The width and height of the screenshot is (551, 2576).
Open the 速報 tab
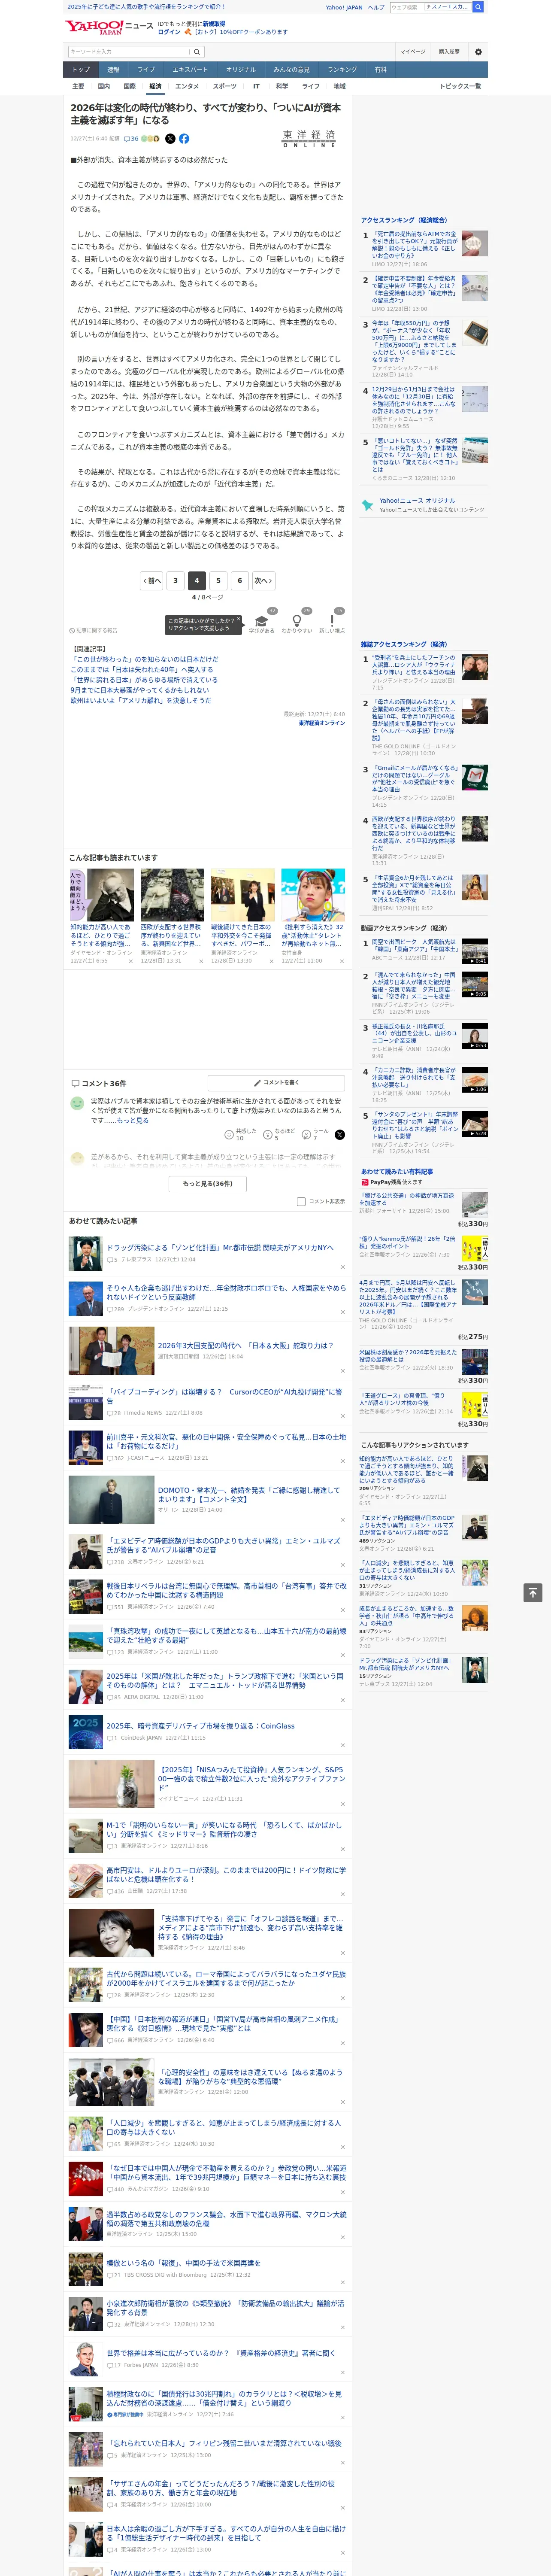113,70
